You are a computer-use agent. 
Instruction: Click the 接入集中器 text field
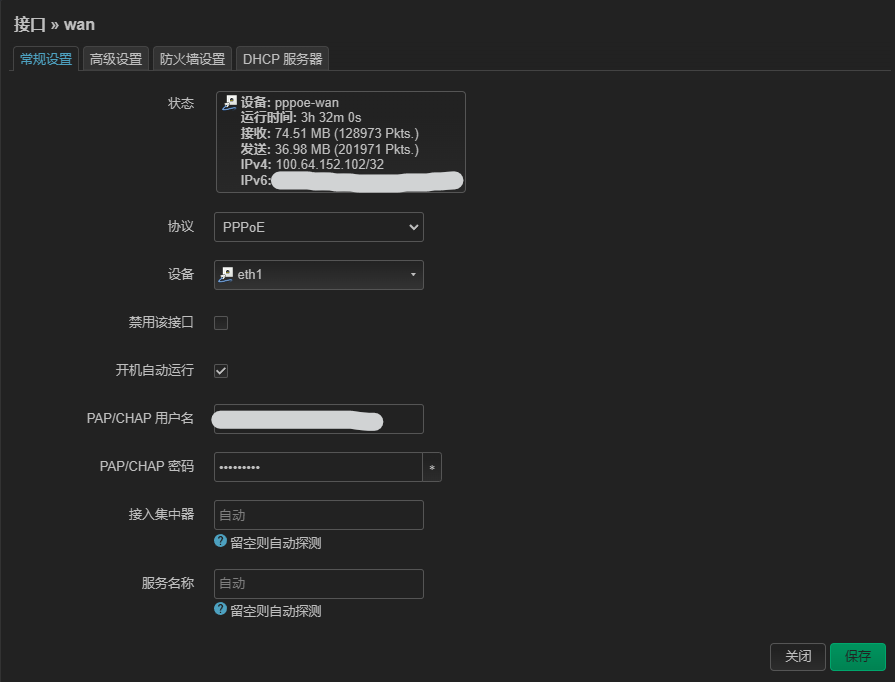(x=318, y=515)
